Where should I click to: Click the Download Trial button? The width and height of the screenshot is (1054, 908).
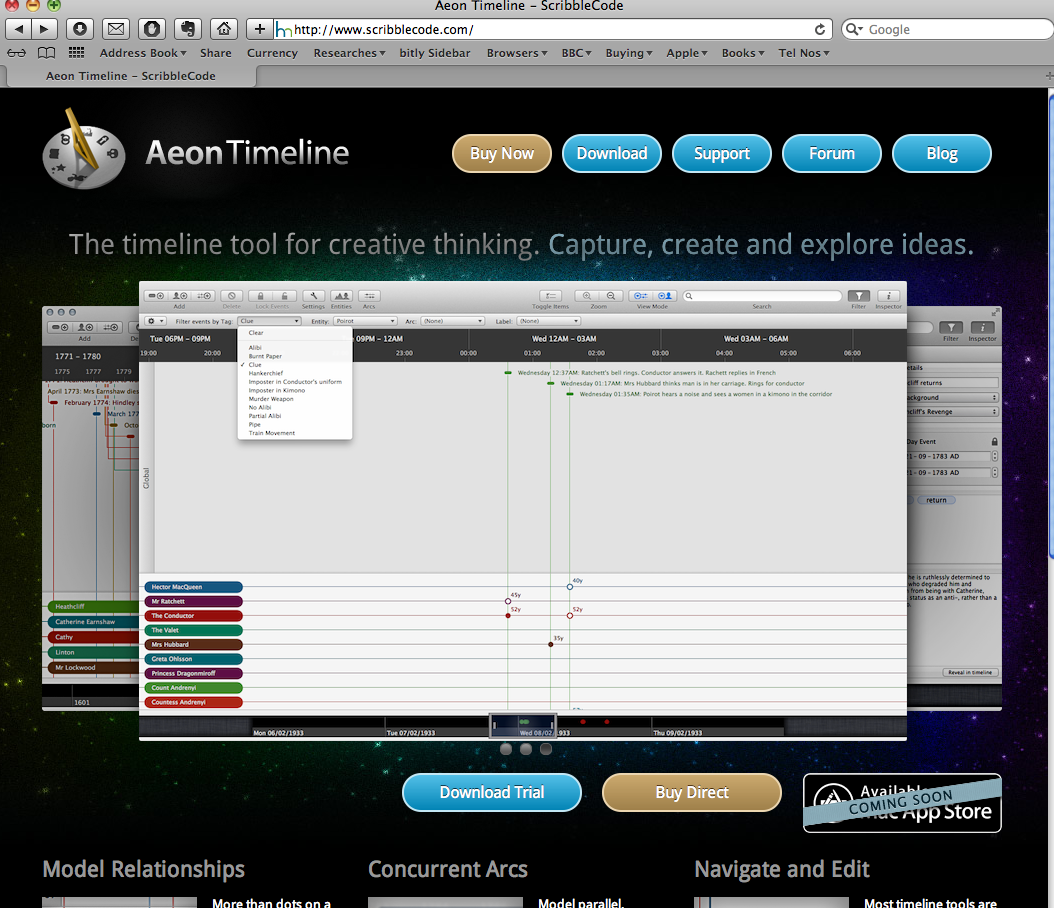(491, 792)
